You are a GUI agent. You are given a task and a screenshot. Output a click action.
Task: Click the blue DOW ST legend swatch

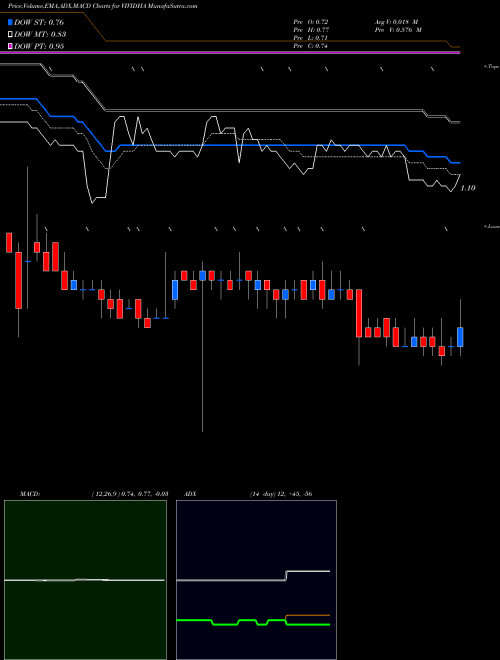point(10,22)
